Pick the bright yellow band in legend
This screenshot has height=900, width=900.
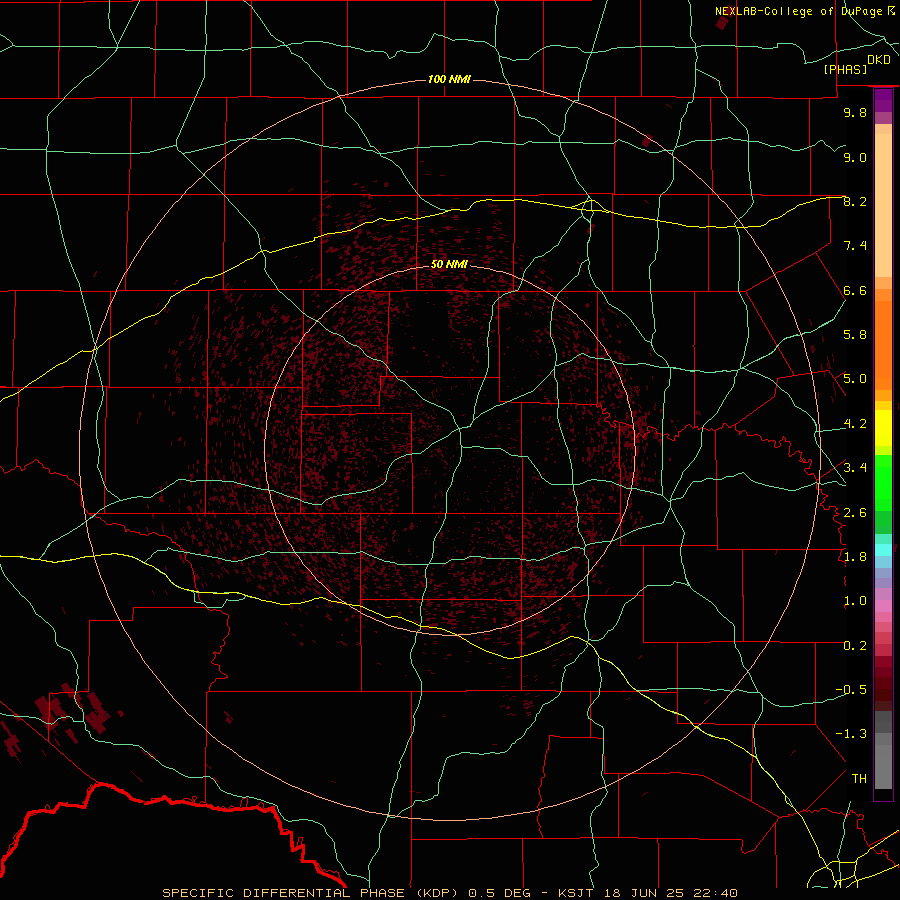coord(883,428)
